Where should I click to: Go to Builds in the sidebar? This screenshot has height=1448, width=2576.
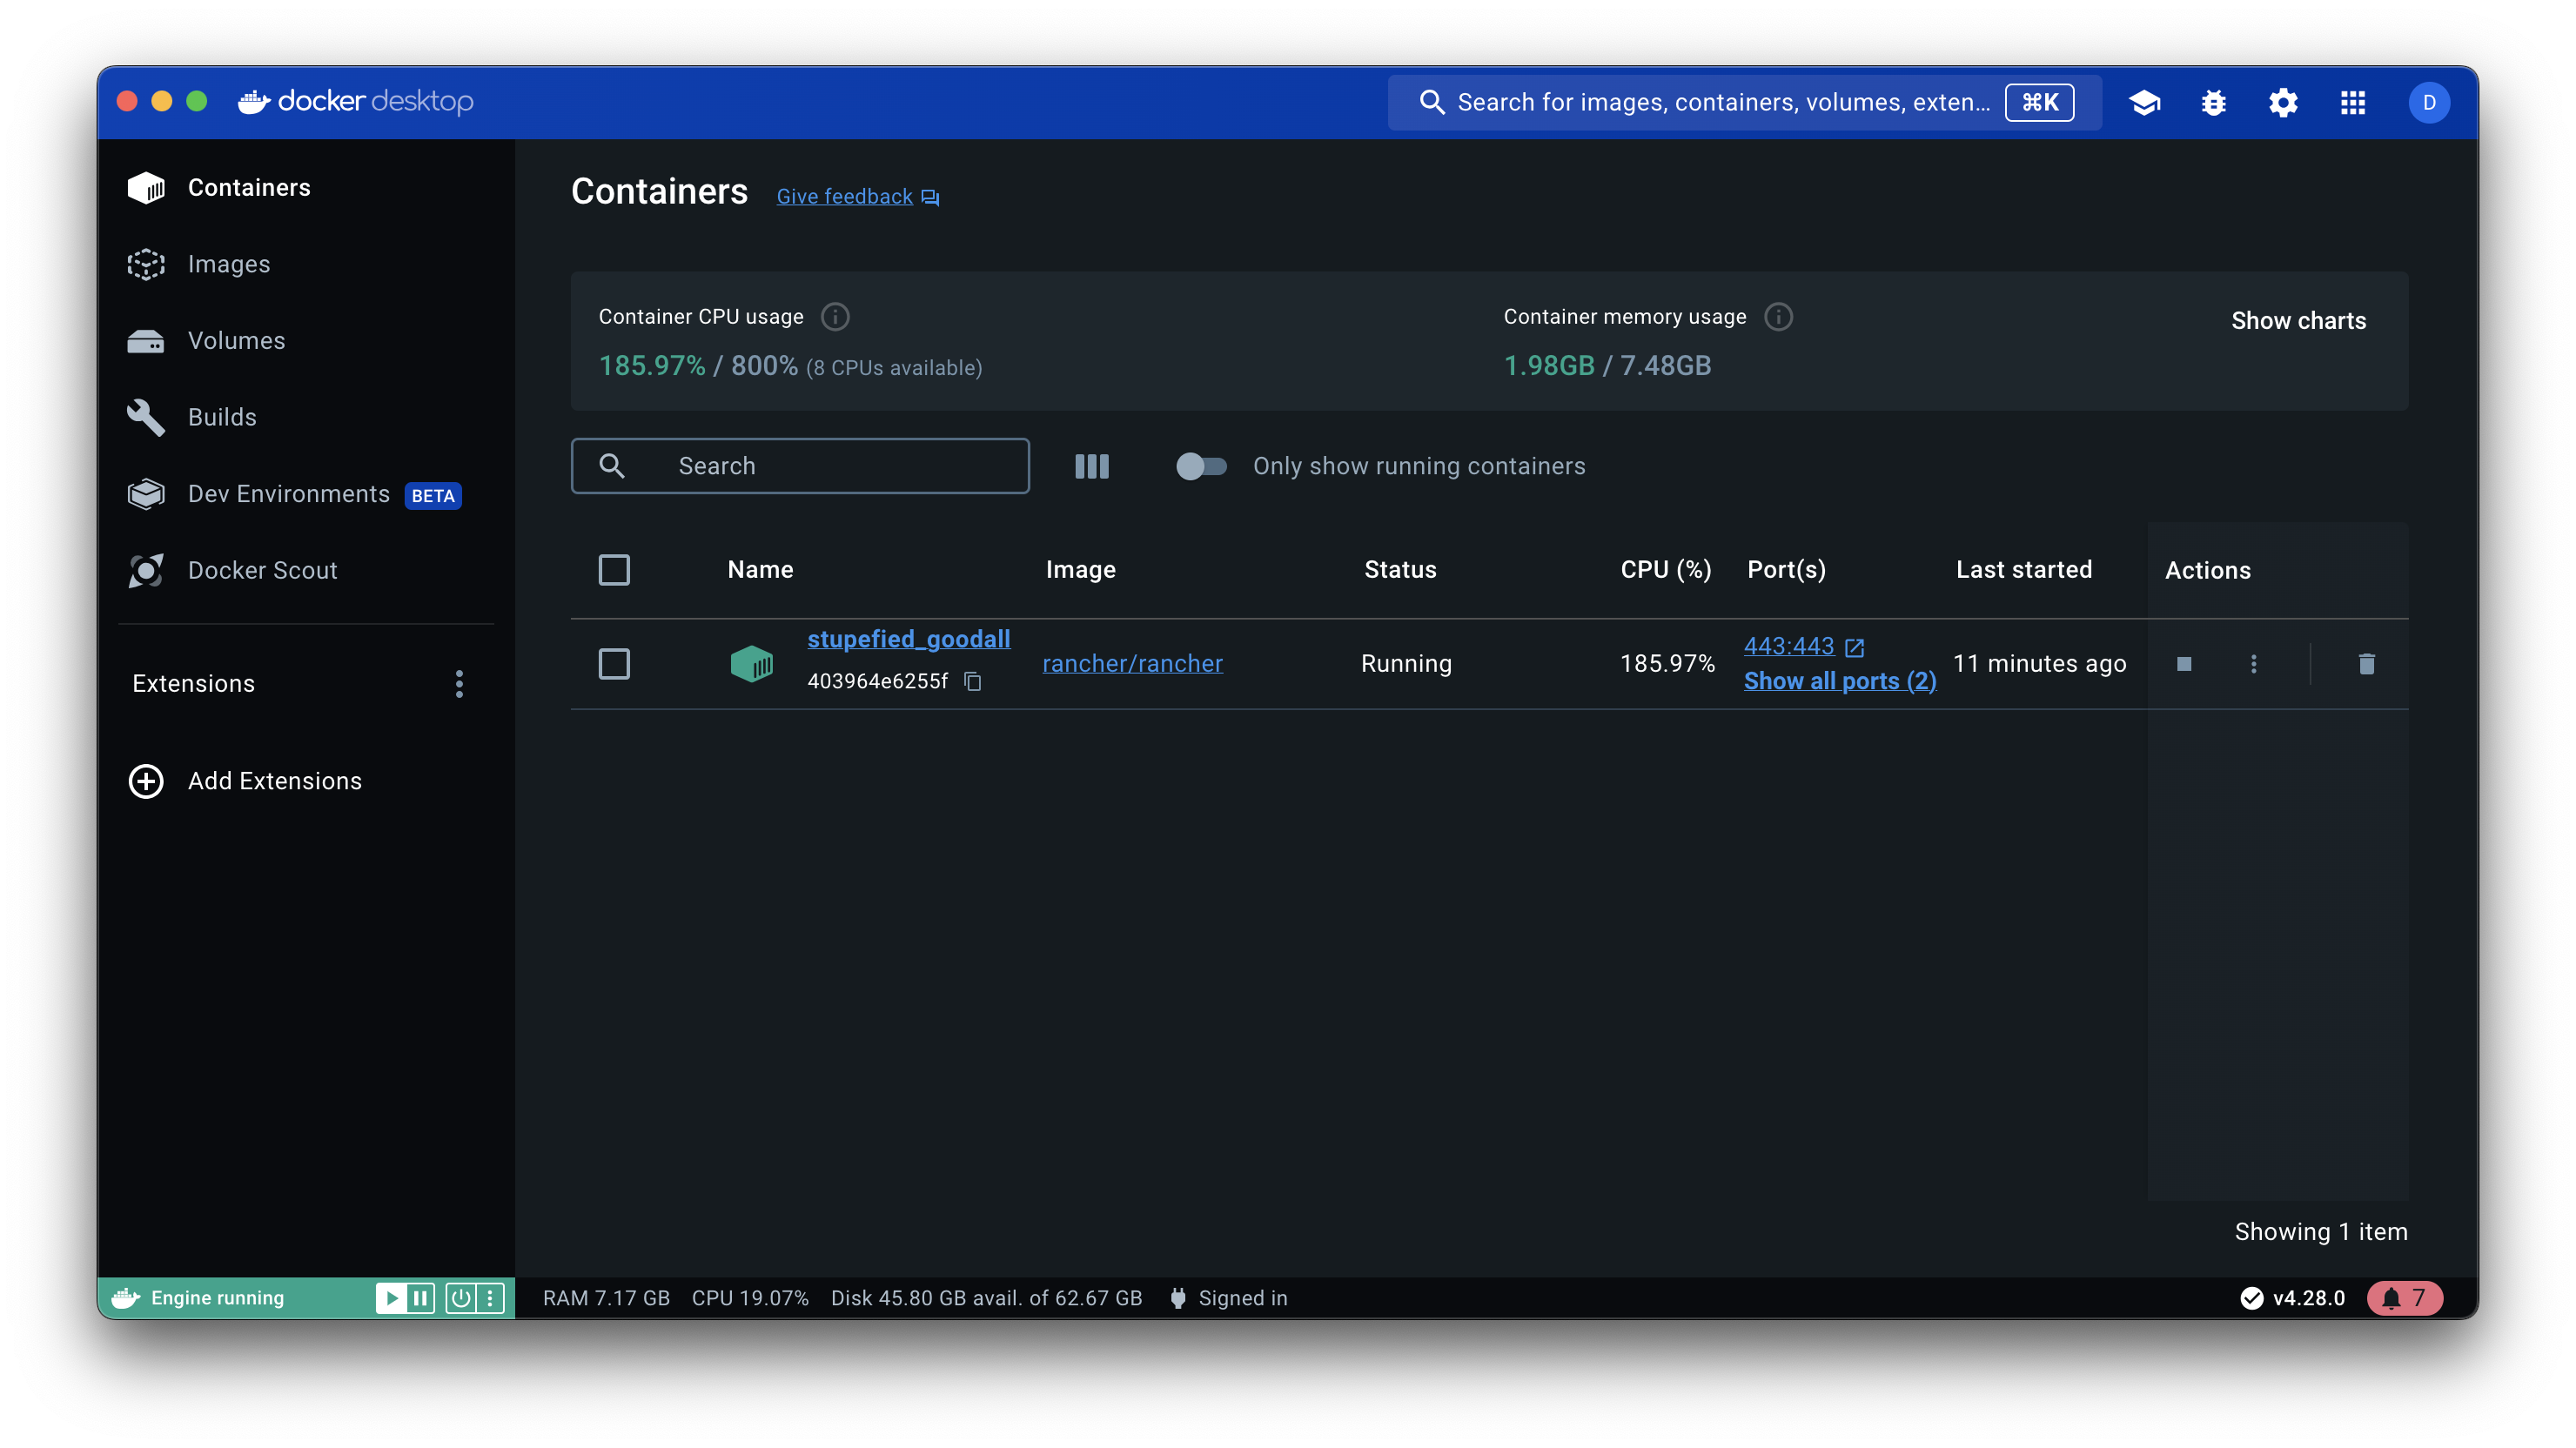[222, 417]
